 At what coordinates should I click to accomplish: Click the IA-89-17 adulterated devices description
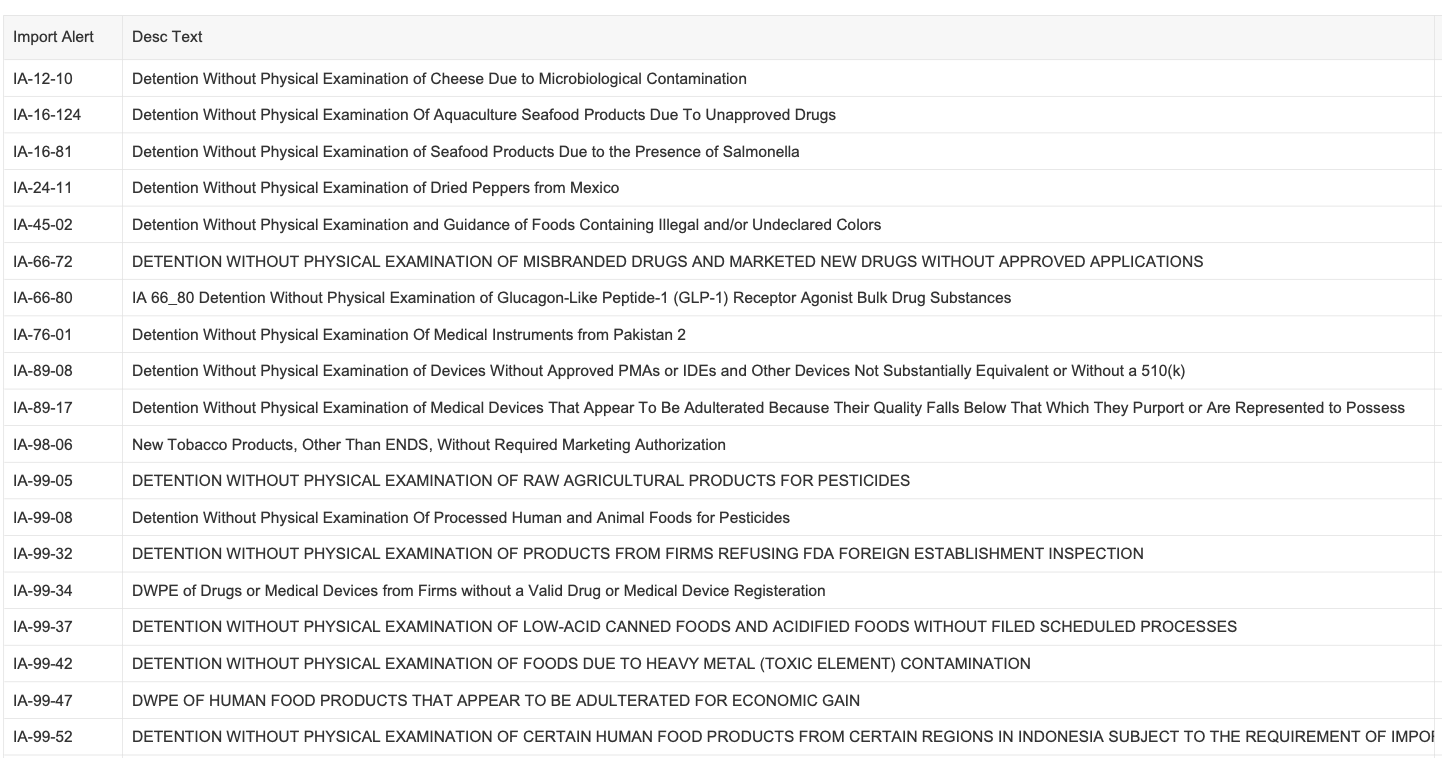click(768, 408)
